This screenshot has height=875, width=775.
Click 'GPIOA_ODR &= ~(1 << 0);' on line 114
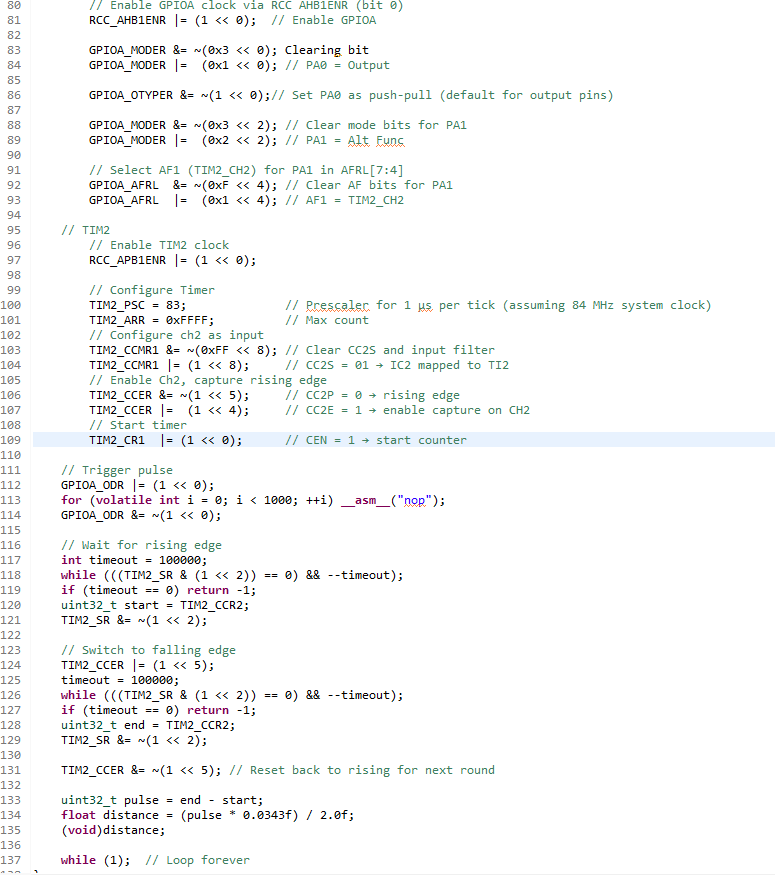click(x=141, y=515)
